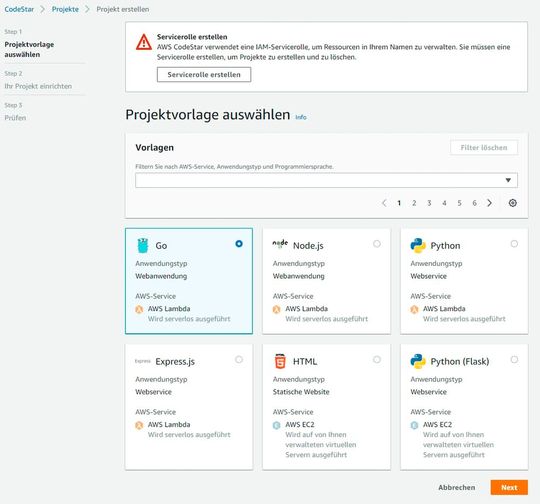Click the Python logo on Python card

tap(418, 246)
